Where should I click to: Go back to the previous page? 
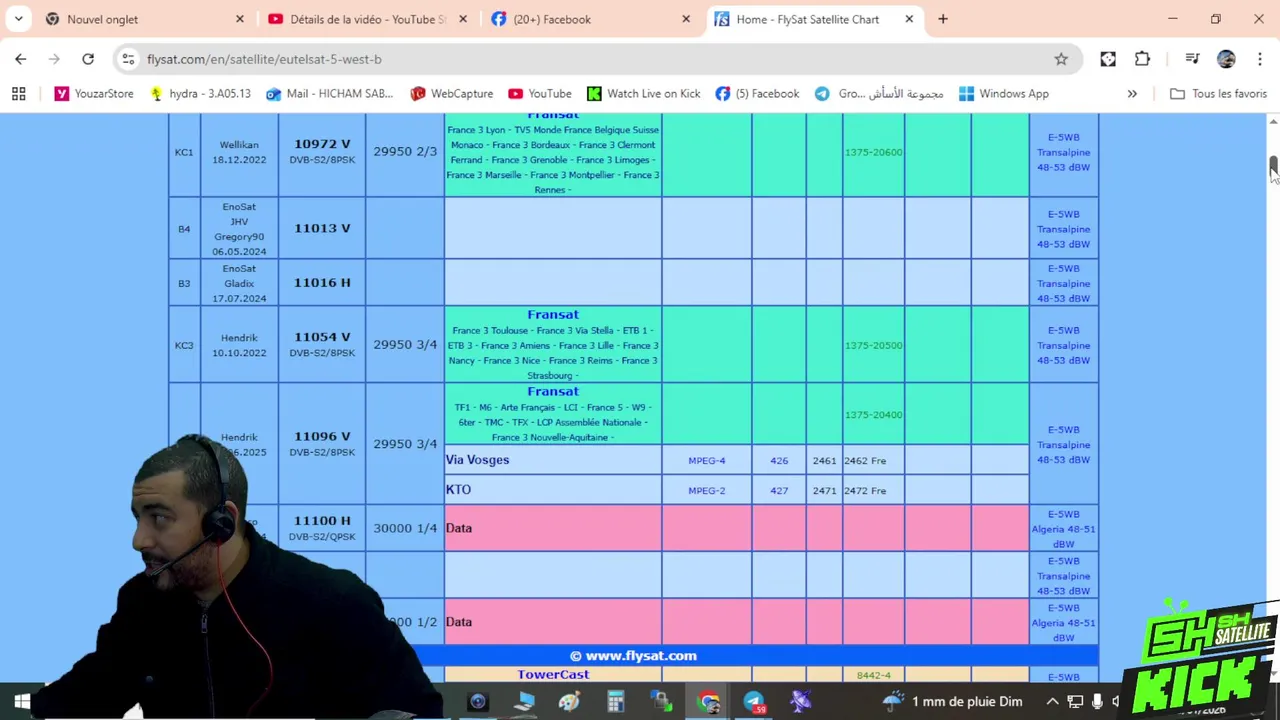[20, 59]
